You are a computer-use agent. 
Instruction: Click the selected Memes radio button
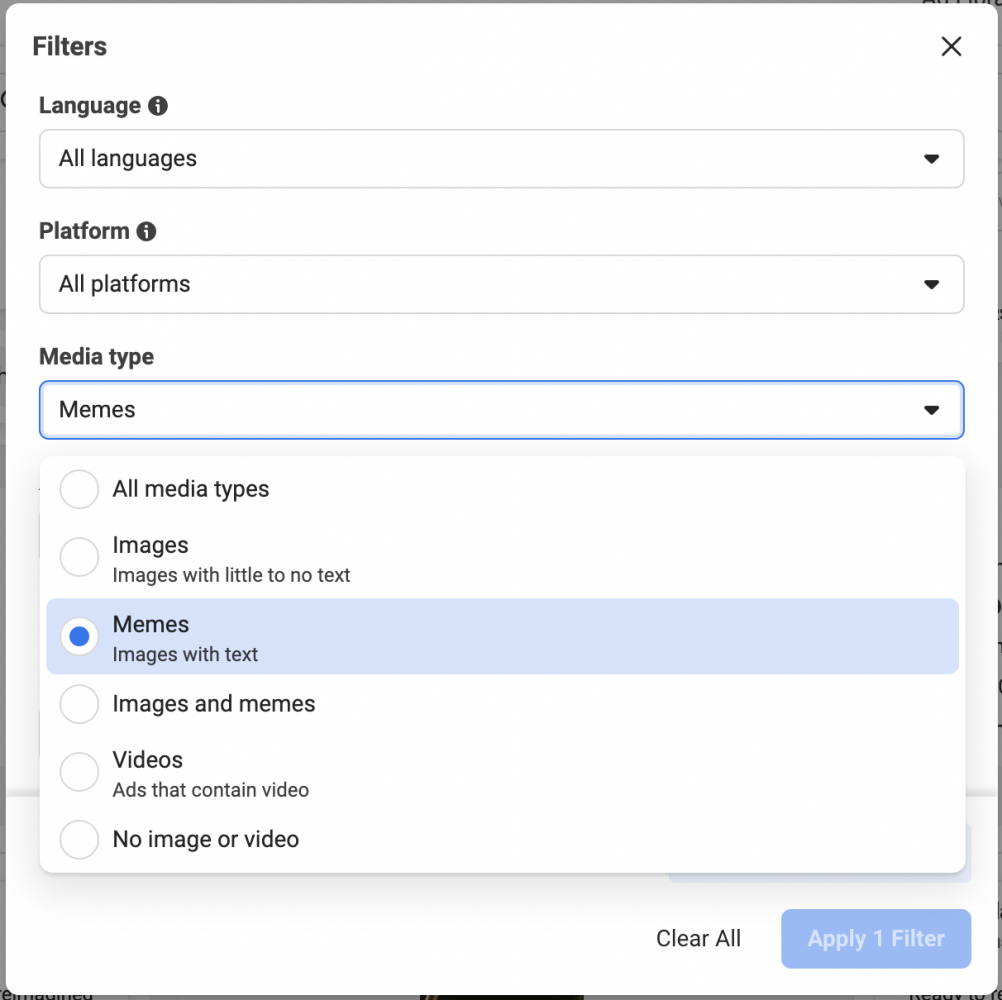pyautogui.click(x=80, y=637)
